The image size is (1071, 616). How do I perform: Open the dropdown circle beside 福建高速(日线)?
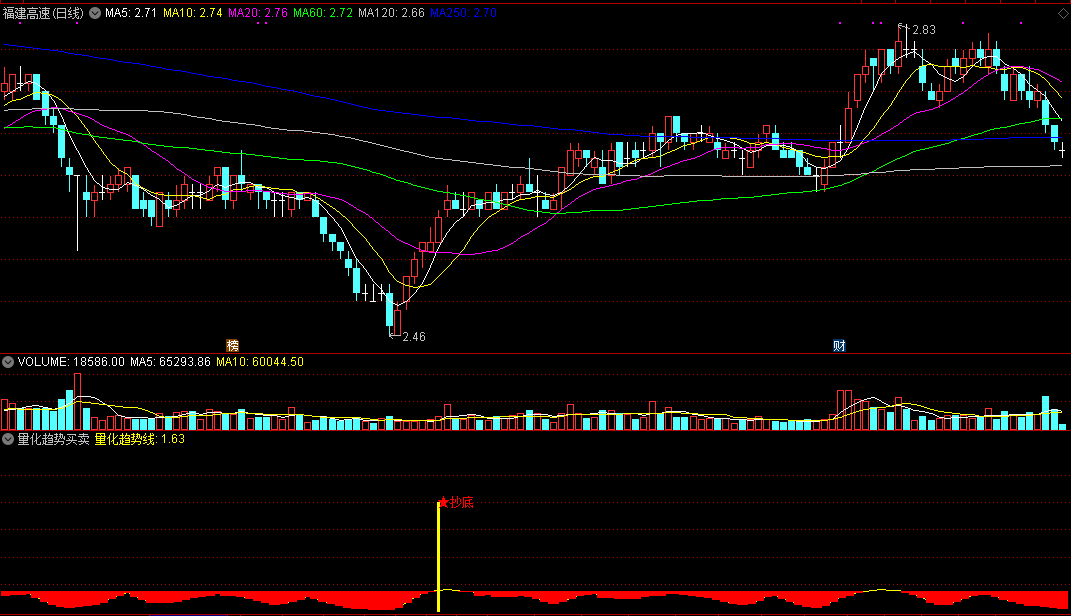95,13
